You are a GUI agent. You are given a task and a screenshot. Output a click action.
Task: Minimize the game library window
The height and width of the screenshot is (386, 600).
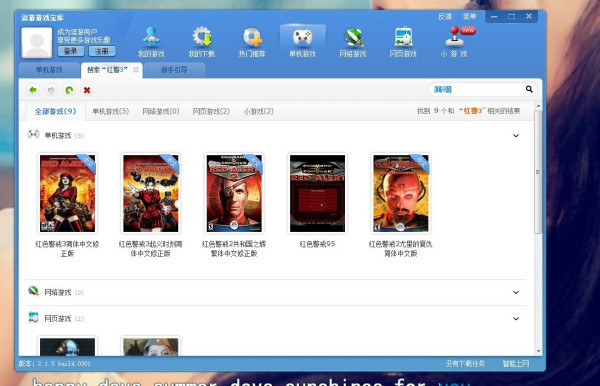pos(494,16)
